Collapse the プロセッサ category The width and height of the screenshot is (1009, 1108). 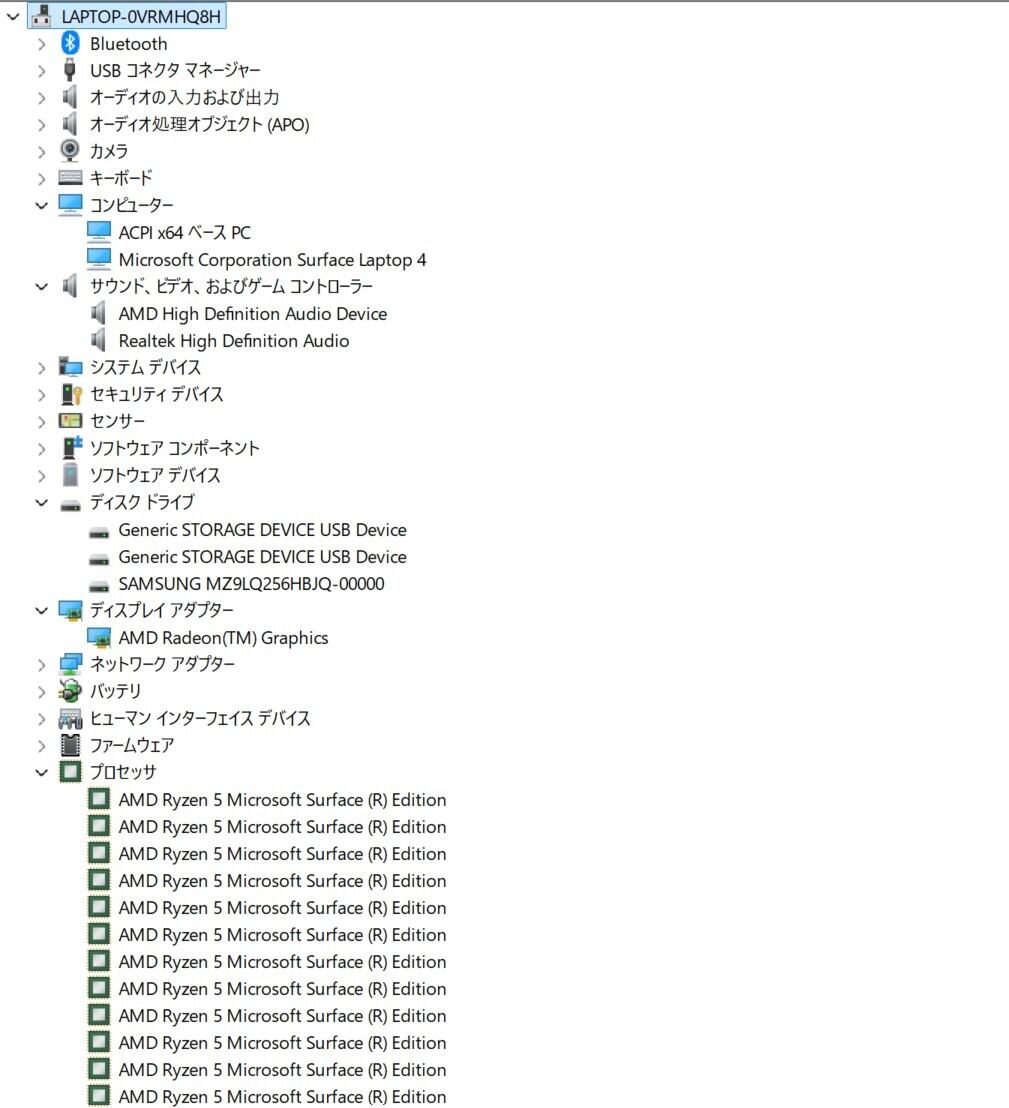[41, 773]
